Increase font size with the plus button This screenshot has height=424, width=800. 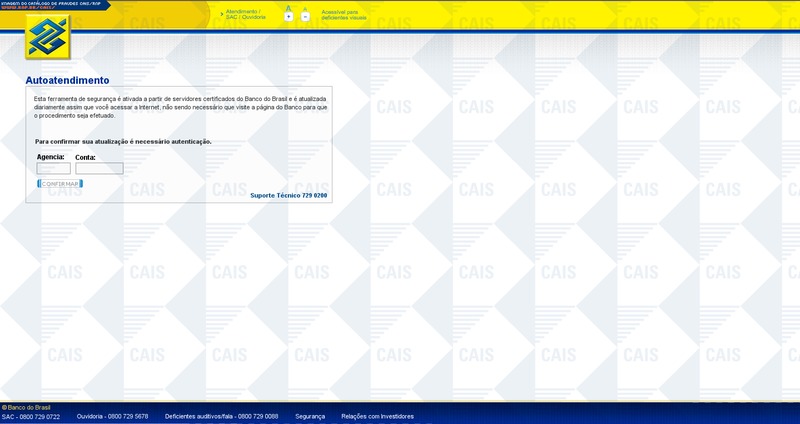pos(288,17)
